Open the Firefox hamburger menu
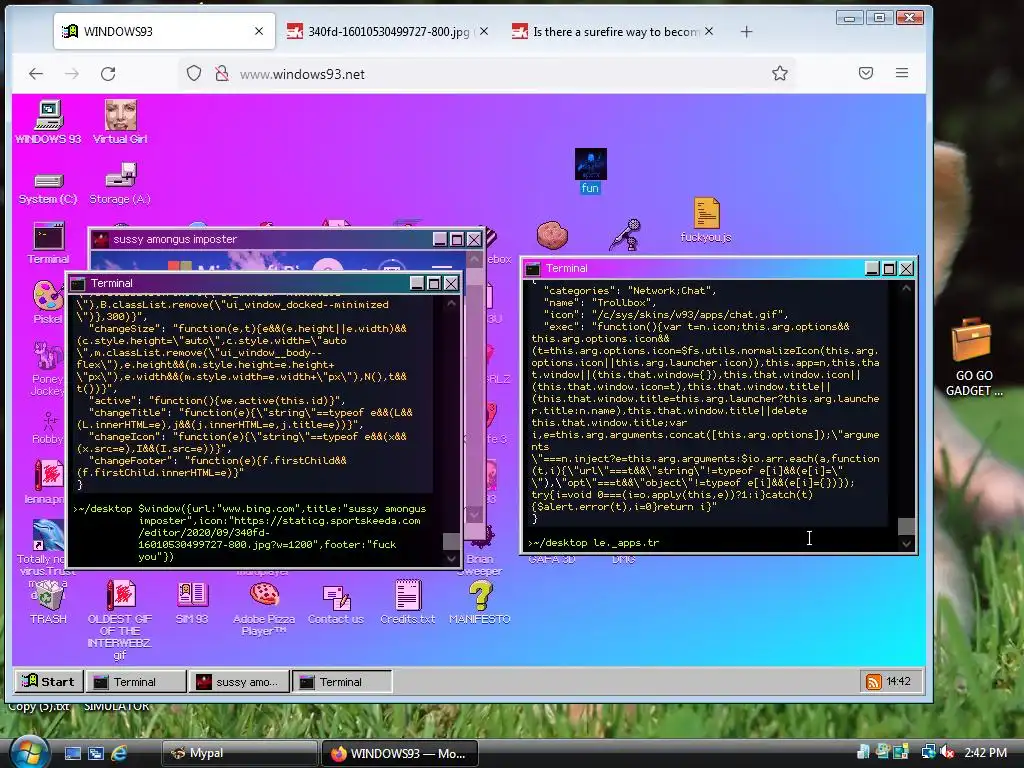The image size is (1024, 768). [x=902, y=73]
